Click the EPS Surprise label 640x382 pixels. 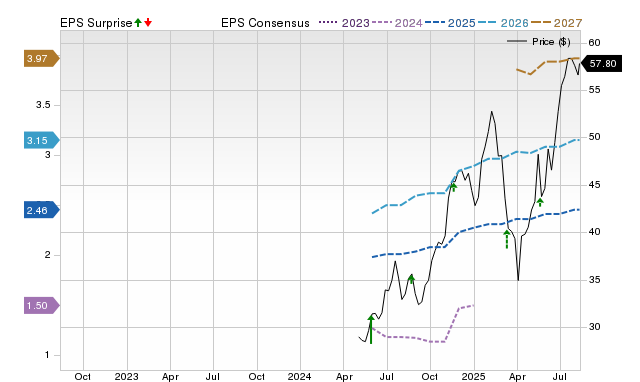[x=96, y=23]
